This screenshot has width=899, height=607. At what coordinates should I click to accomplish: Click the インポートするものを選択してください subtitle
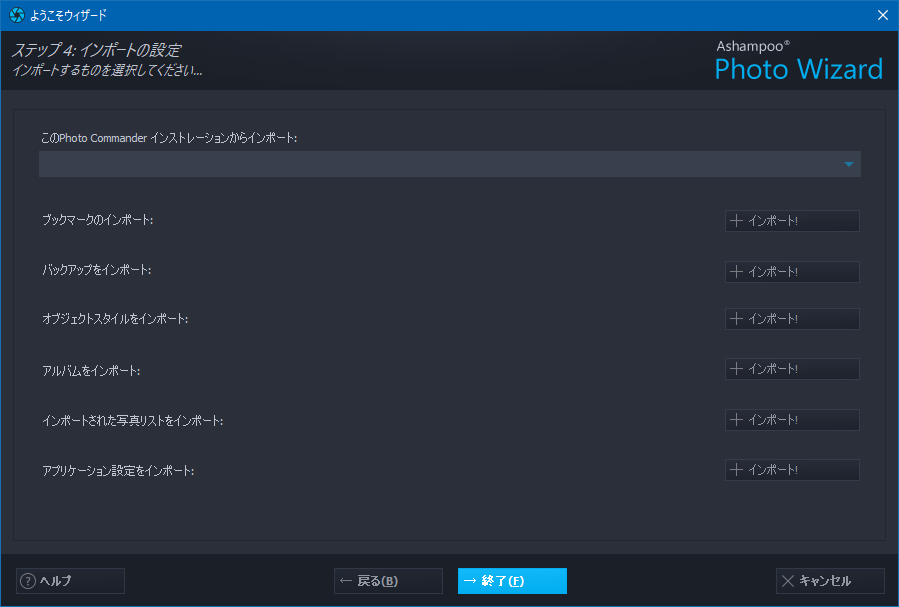coord(107,71)
